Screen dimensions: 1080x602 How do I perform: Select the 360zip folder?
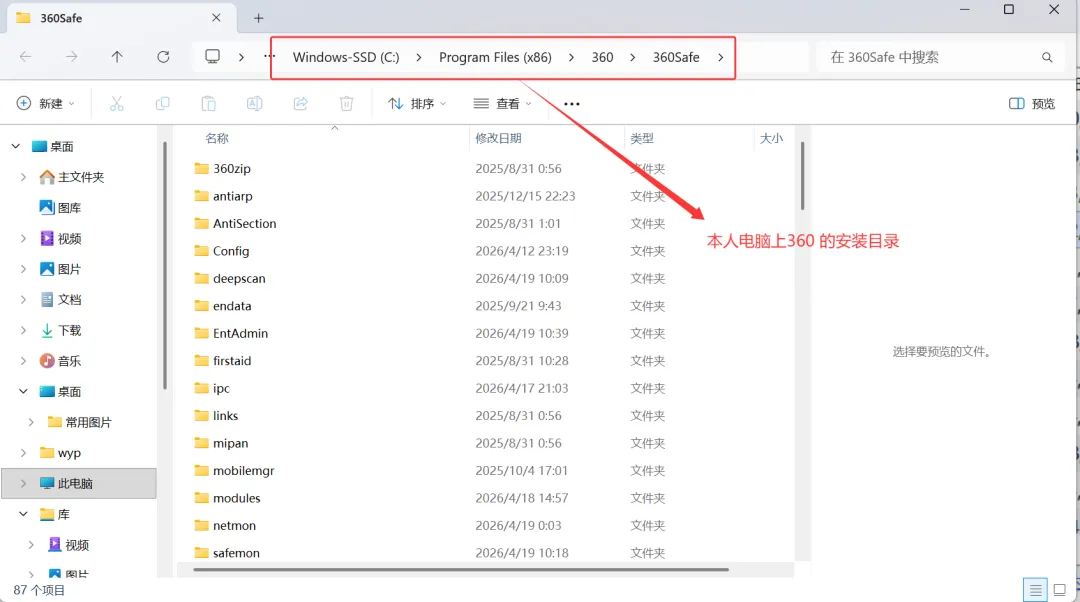(222, 169)
